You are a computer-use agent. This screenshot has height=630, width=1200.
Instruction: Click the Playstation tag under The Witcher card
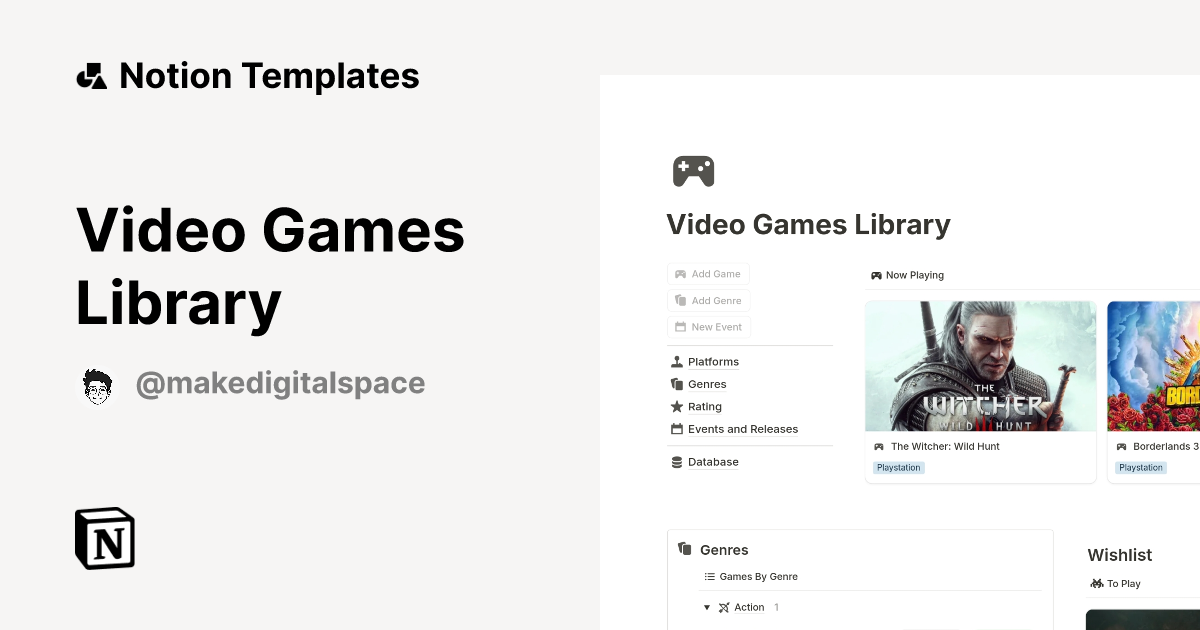click(898, 467)
